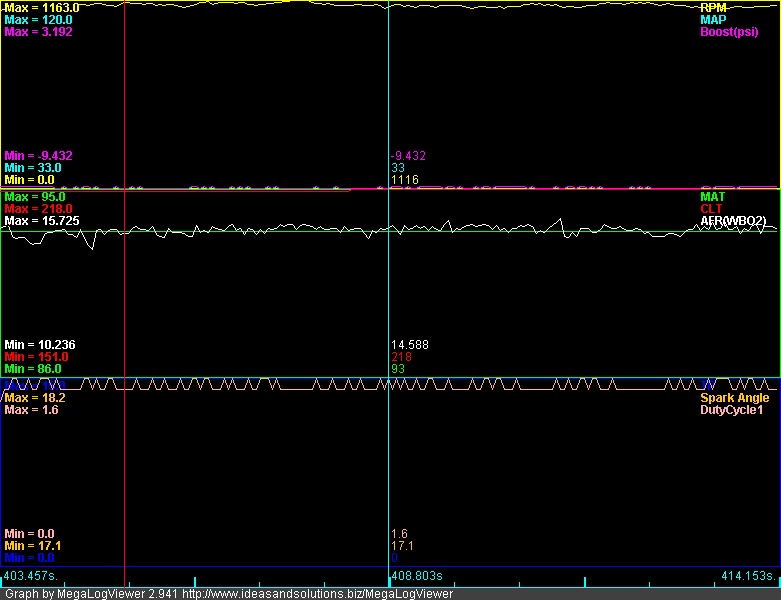This screenshot has height=600, width=781.
Task: Click the "Max = 15.725" AFR readout
Action: 42,221
